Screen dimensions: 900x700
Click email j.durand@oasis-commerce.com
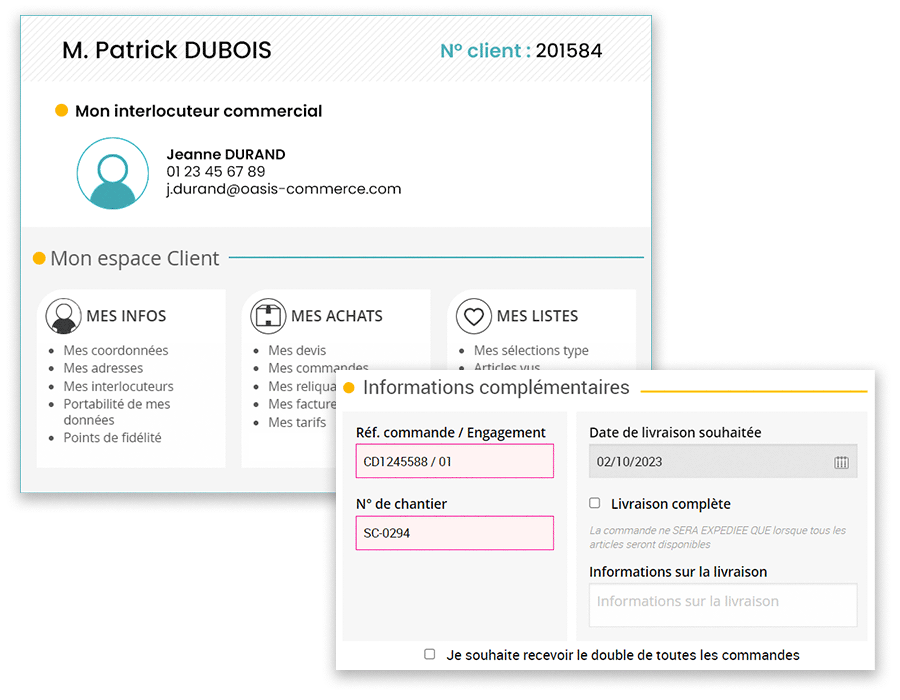284,189
